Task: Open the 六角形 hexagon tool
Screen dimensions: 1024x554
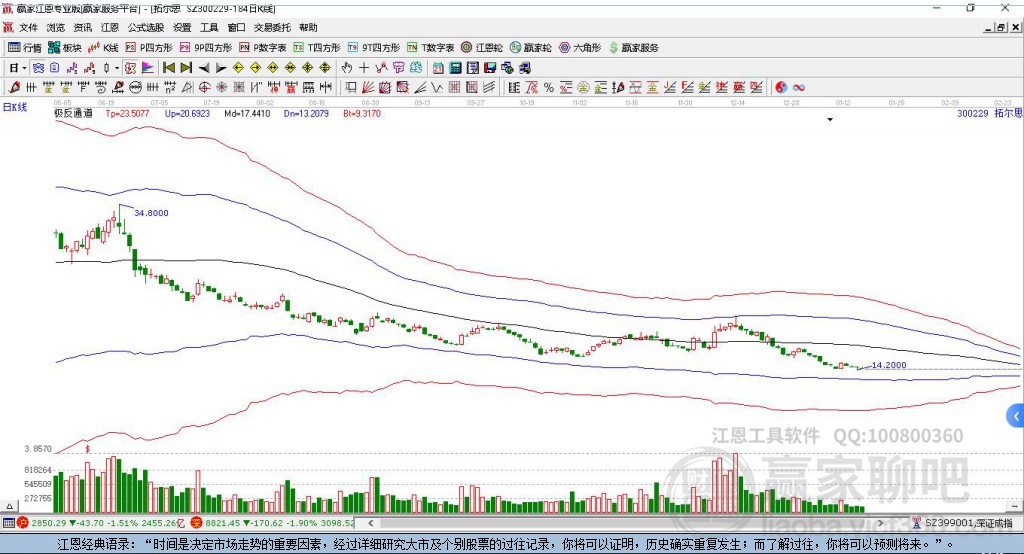Action: pos(580,48)
